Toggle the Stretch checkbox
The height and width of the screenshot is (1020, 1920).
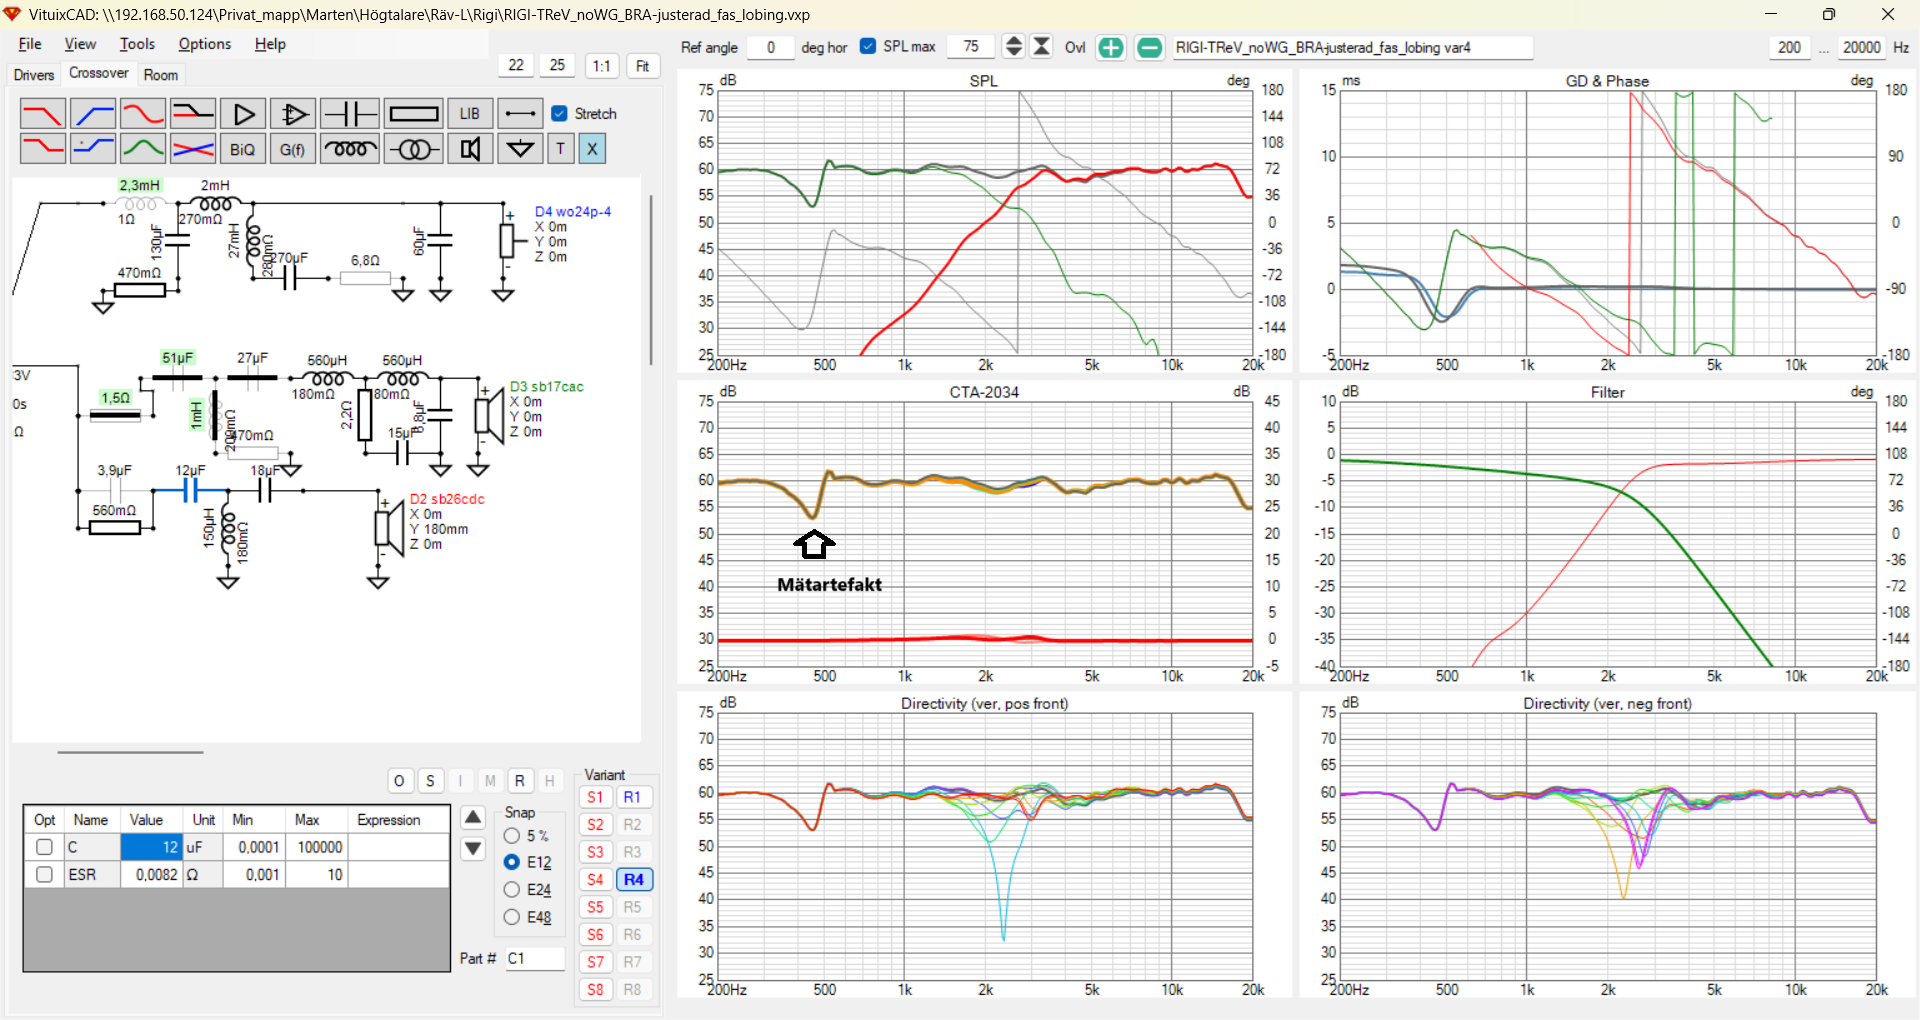click(560, 114)
